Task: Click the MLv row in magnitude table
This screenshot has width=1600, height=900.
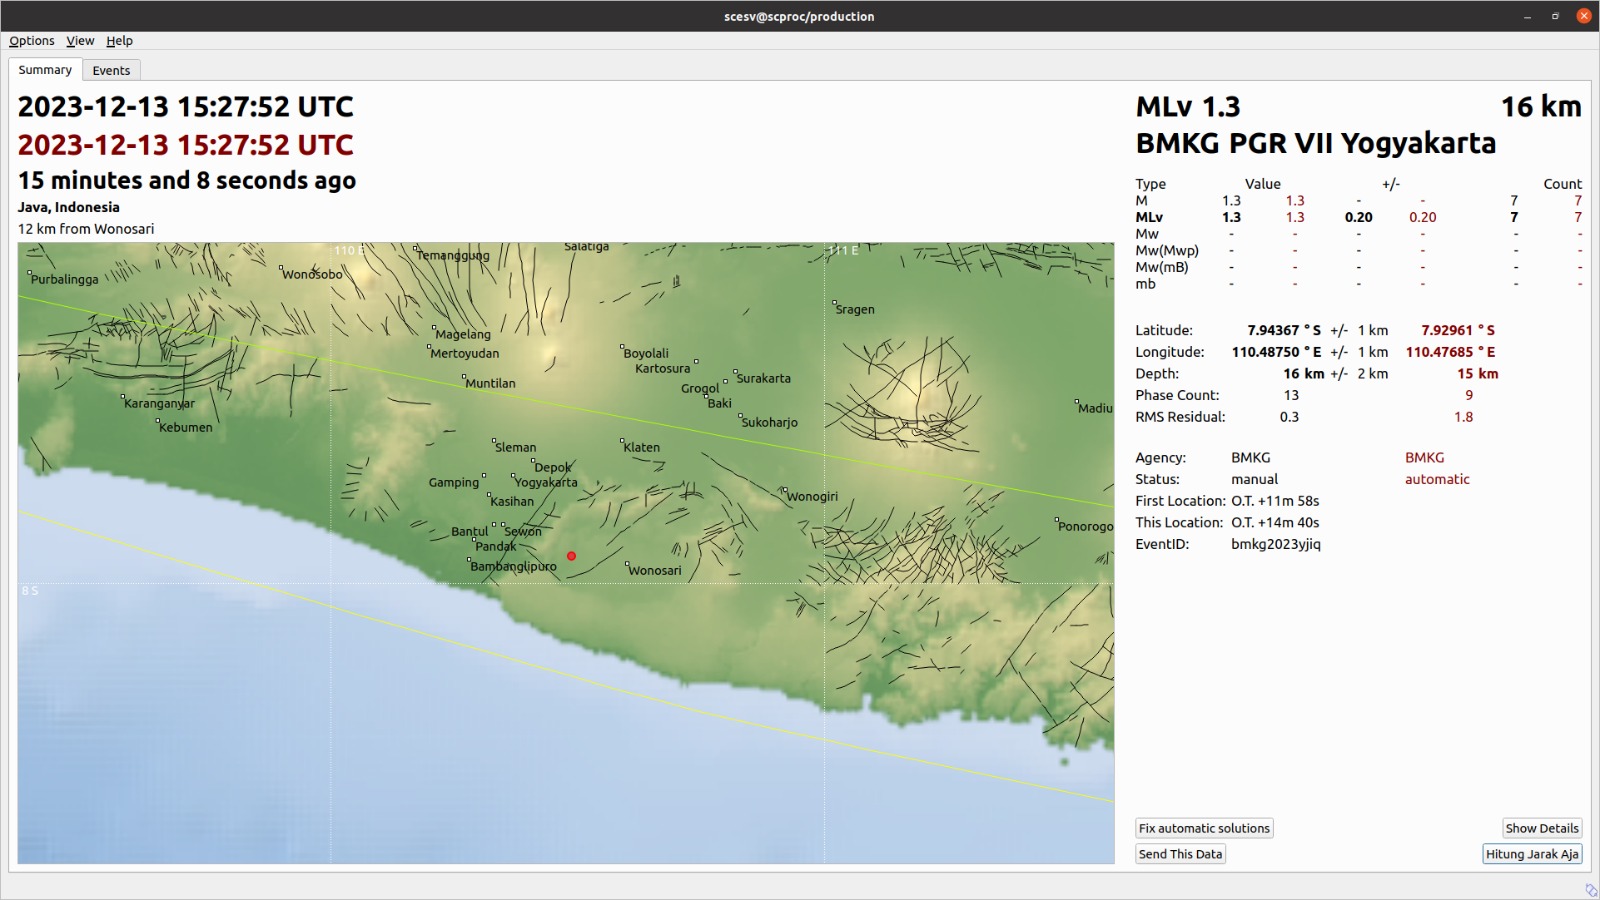Action: (x=1358, y=217)
